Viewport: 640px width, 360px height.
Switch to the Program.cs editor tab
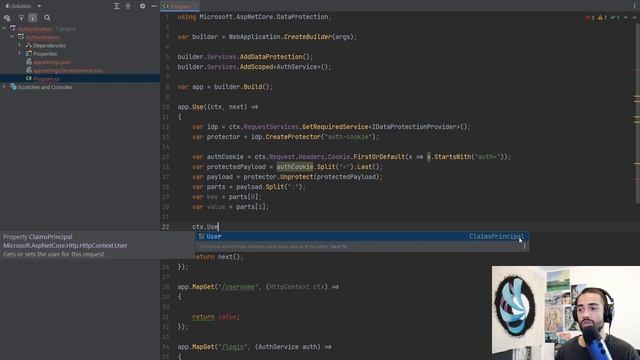click(180, 6)
